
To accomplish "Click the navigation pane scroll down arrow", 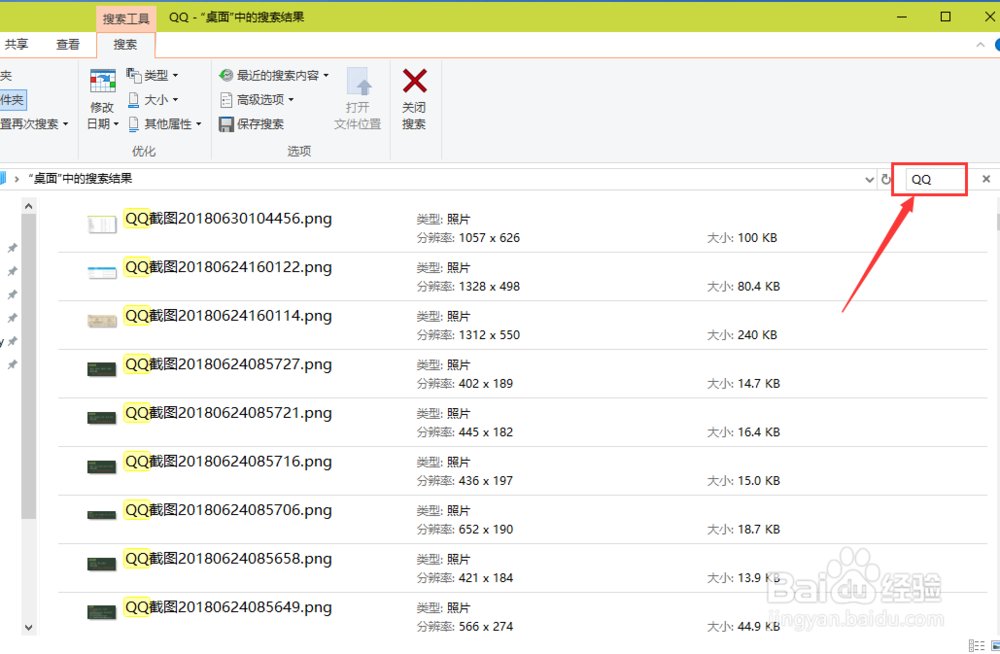I will tap(28, 627).
